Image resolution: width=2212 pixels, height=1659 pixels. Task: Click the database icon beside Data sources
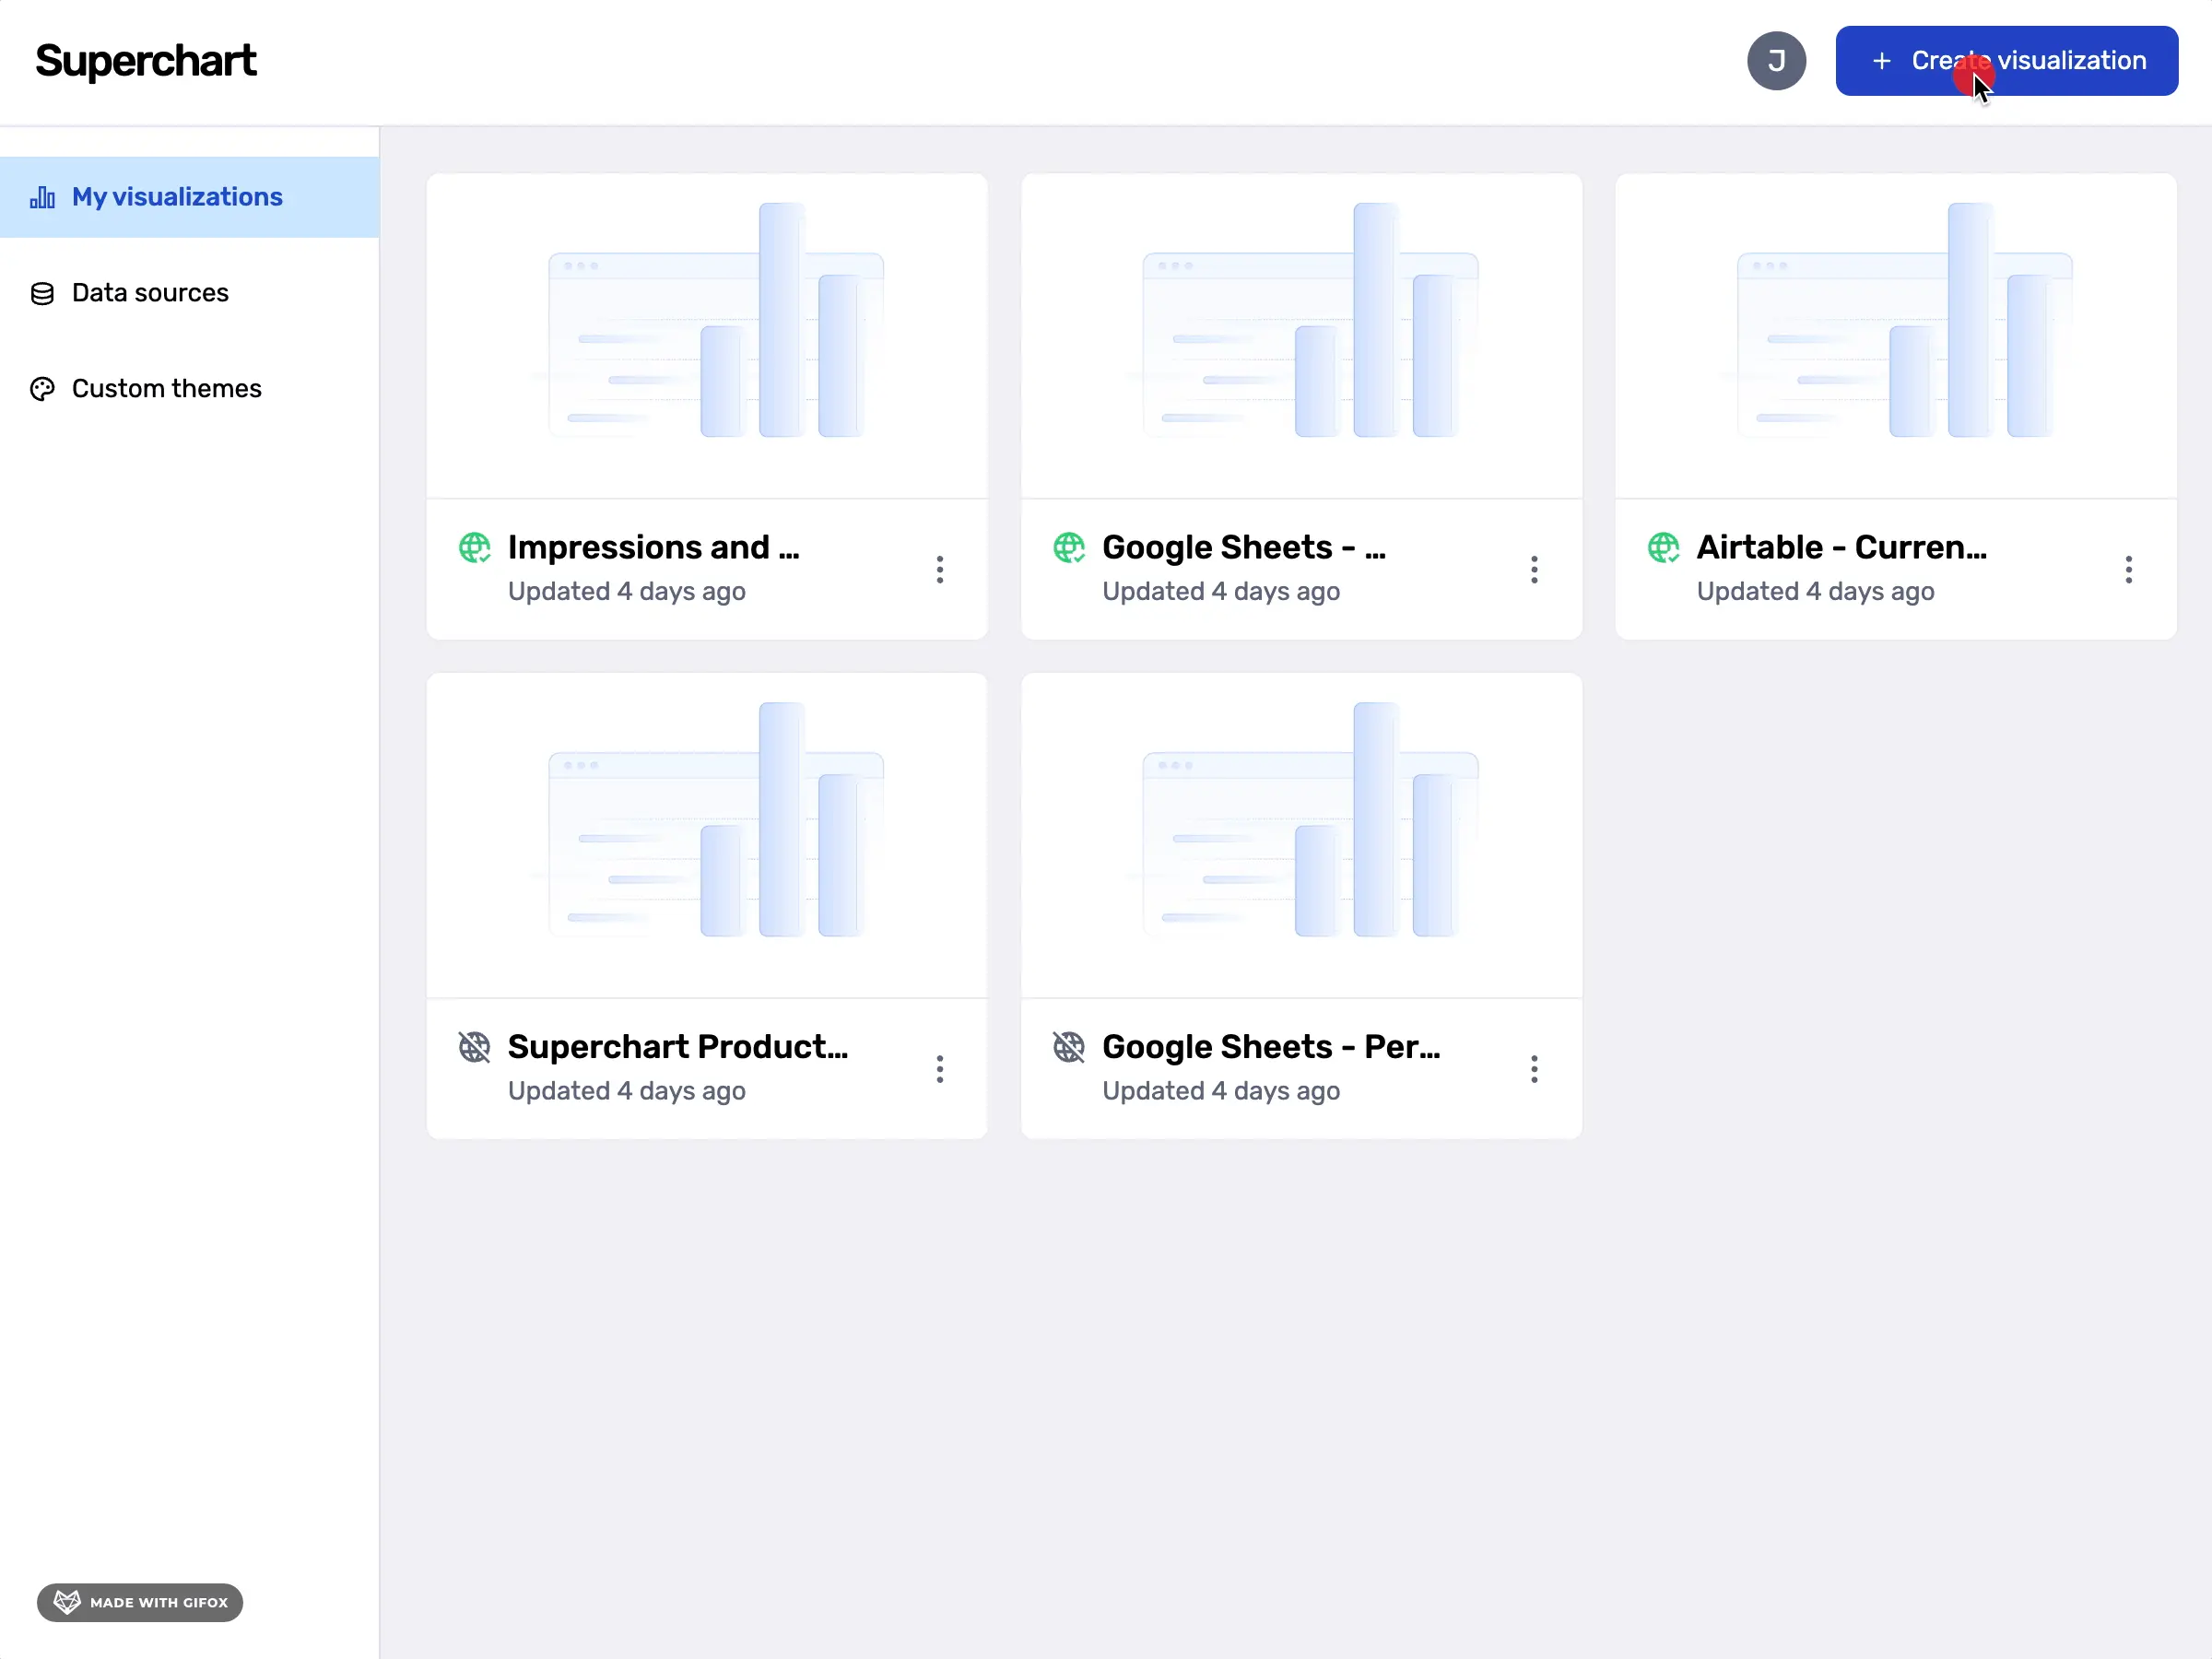pos(42,293)
